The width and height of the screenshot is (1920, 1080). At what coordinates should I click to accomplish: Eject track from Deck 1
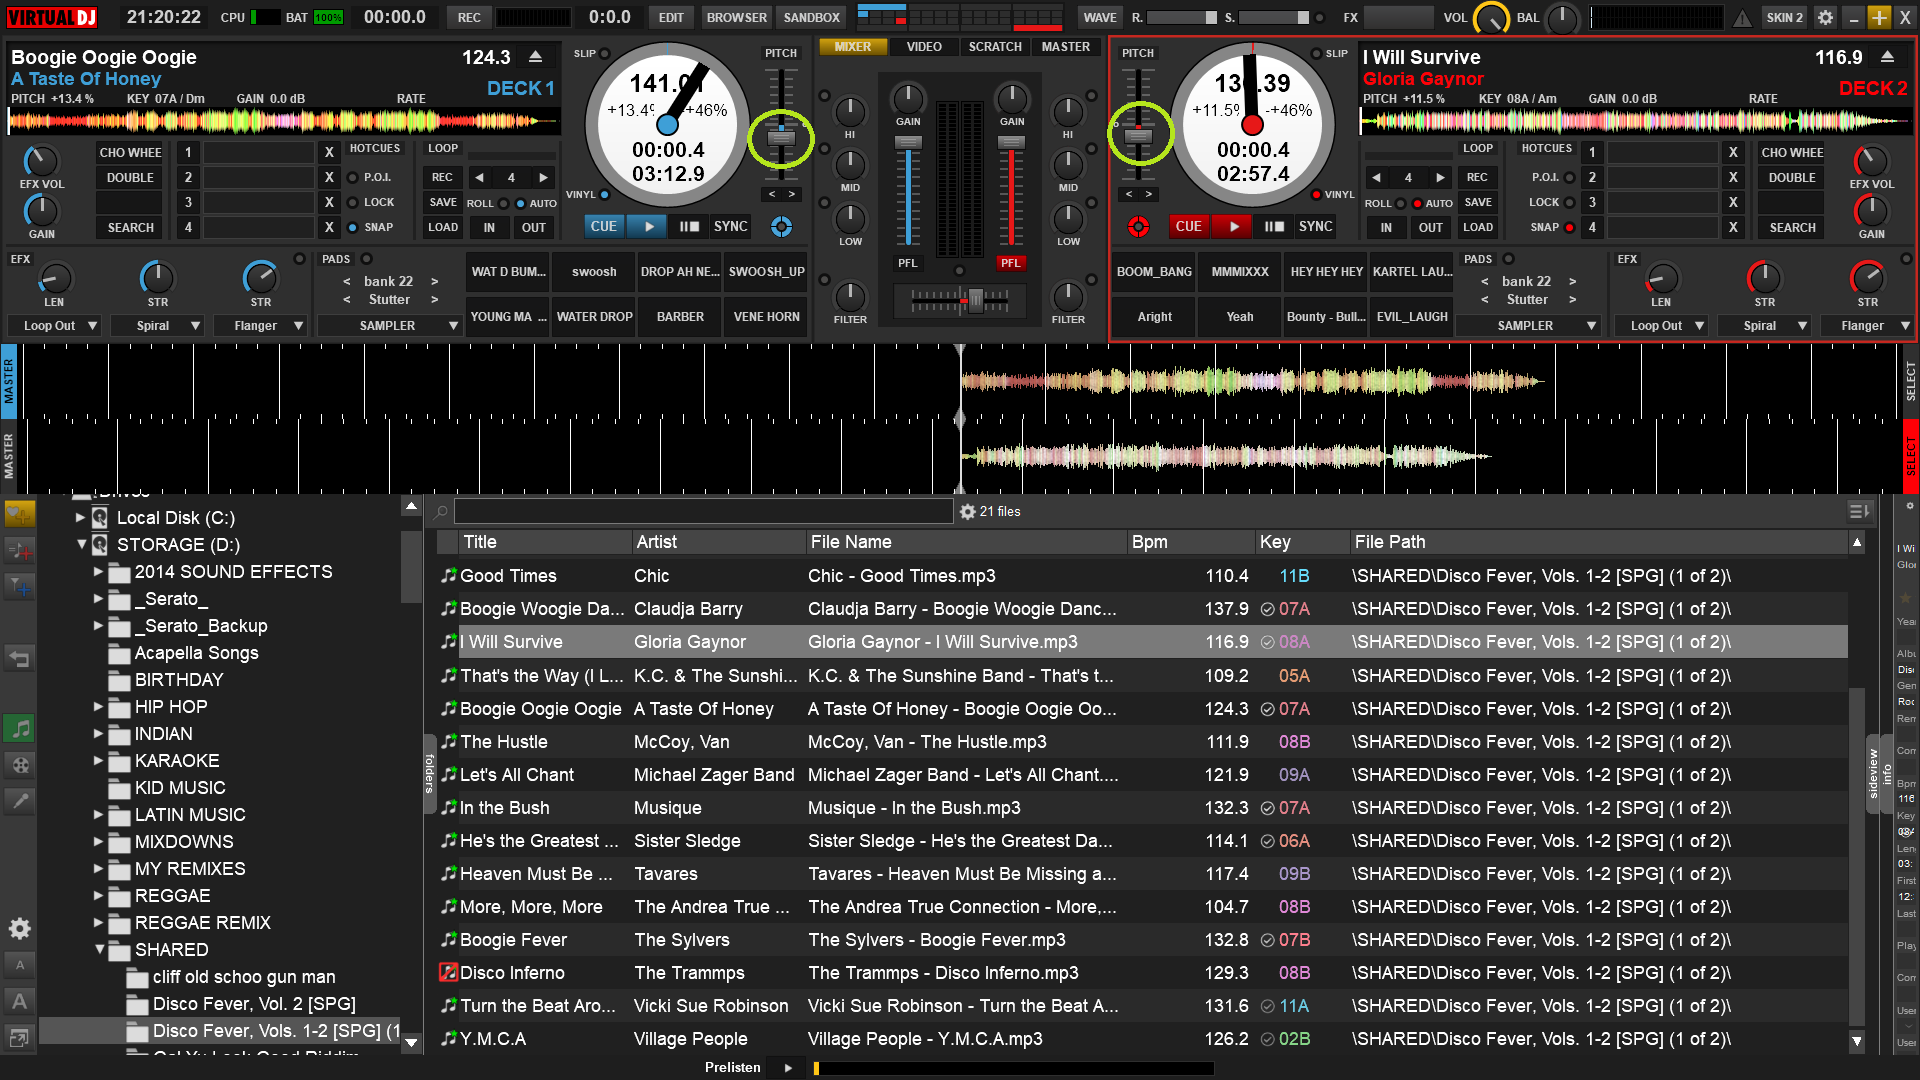click(536, 57)
